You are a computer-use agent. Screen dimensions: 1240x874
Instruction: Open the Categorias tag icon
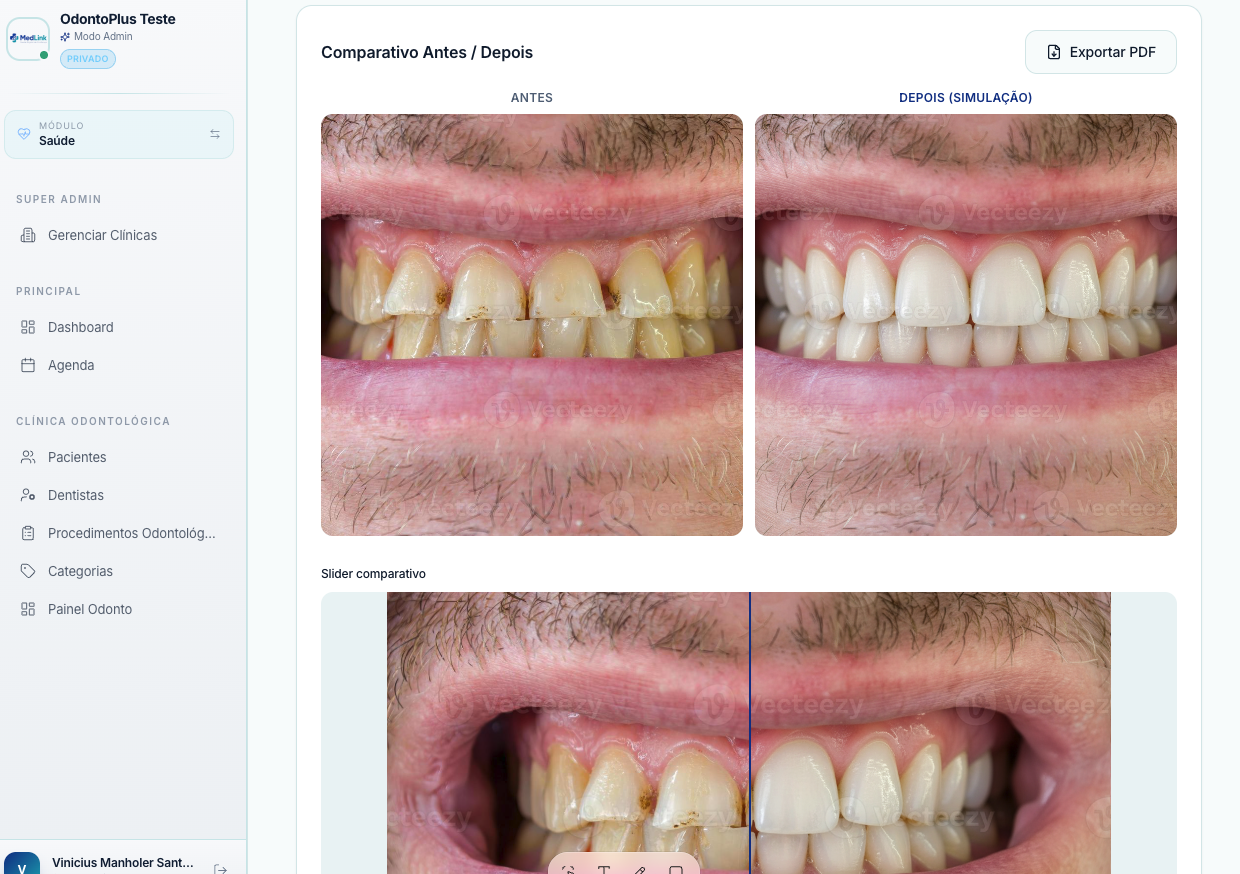(x=28, y=571)
